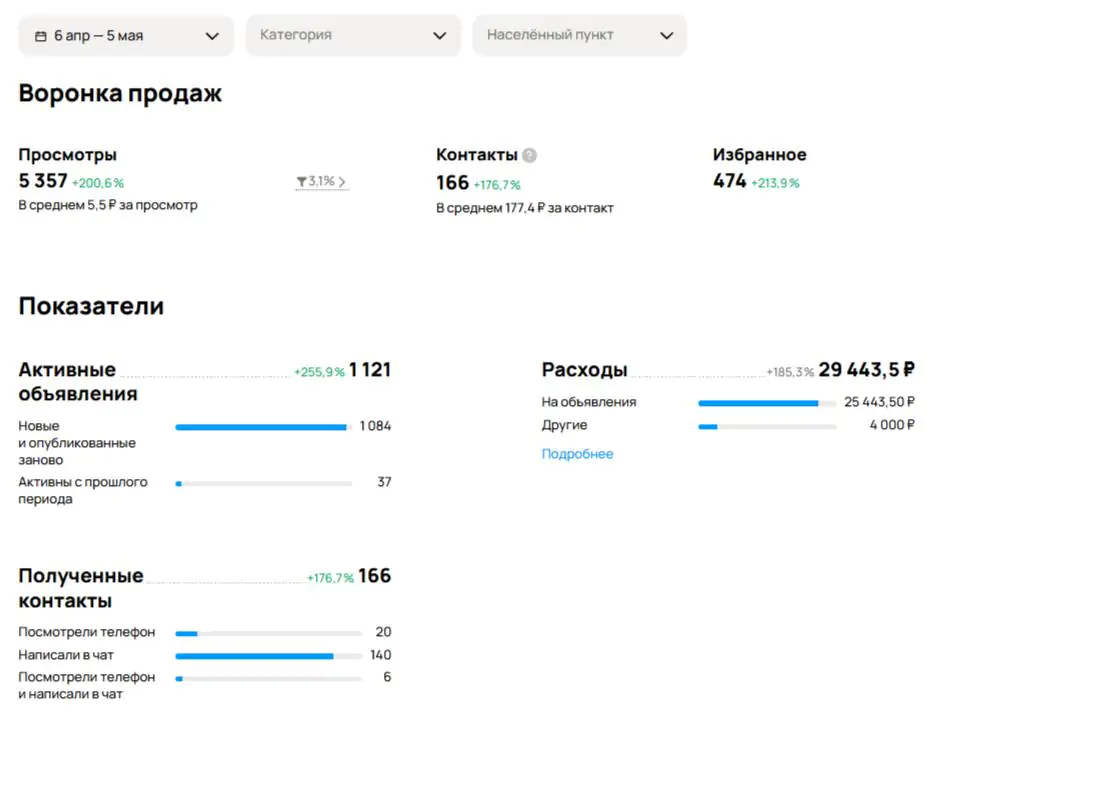This screenshot has height=801, width=1102.
Task: Click the Показатели heading
Action: [x=91, y=306]
